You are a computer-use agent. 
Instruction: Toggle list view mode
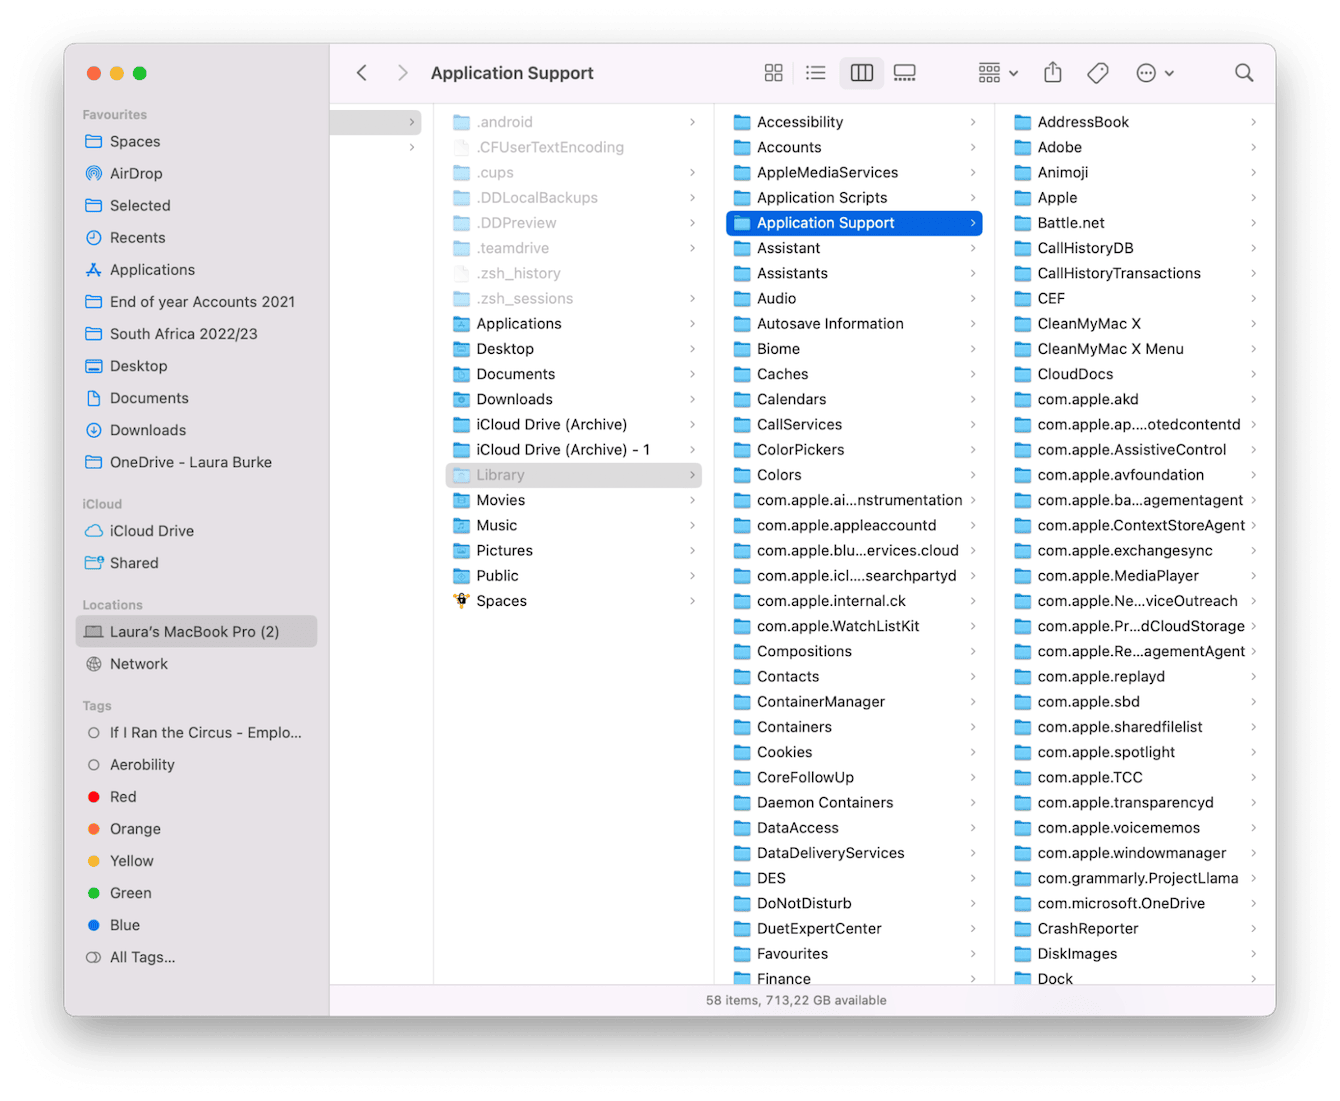coord(816,72)
